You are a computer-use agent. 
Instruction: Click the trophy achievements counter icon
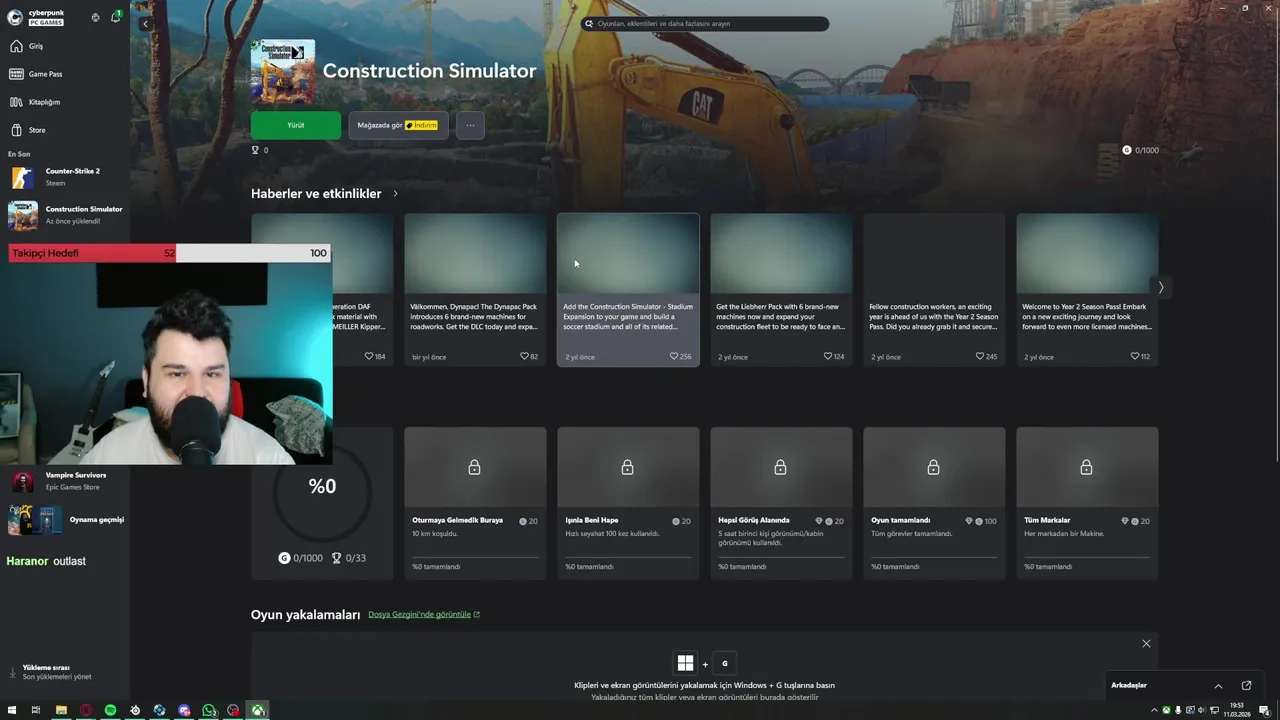[255, 150]
